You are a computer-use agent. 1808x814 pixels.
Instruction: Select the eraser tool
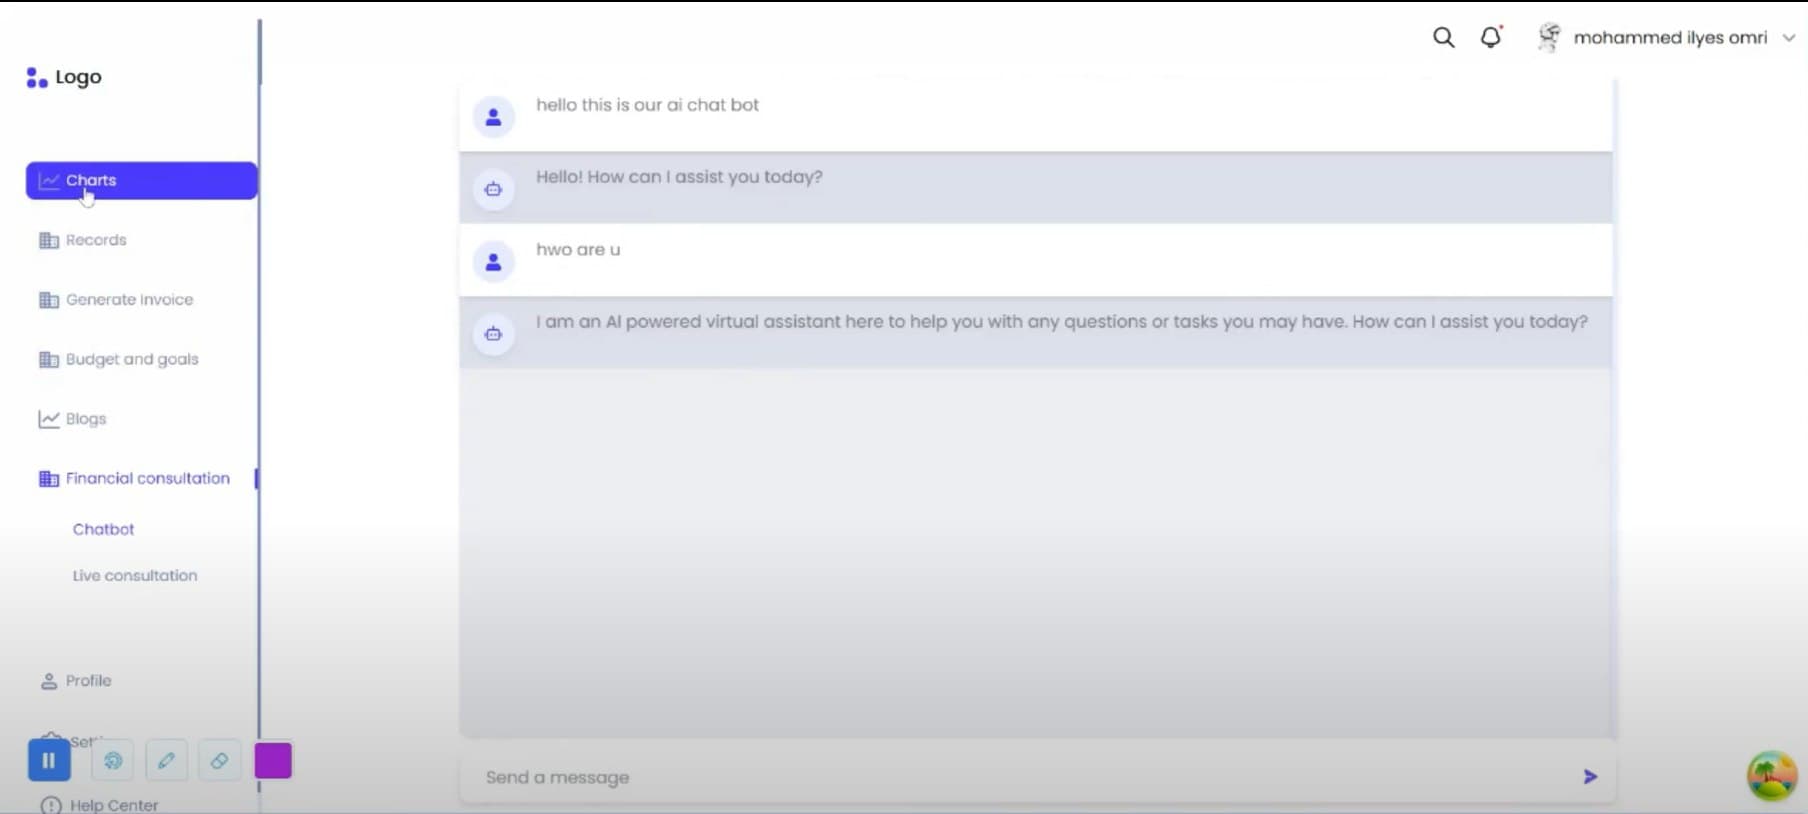(219, 761)
